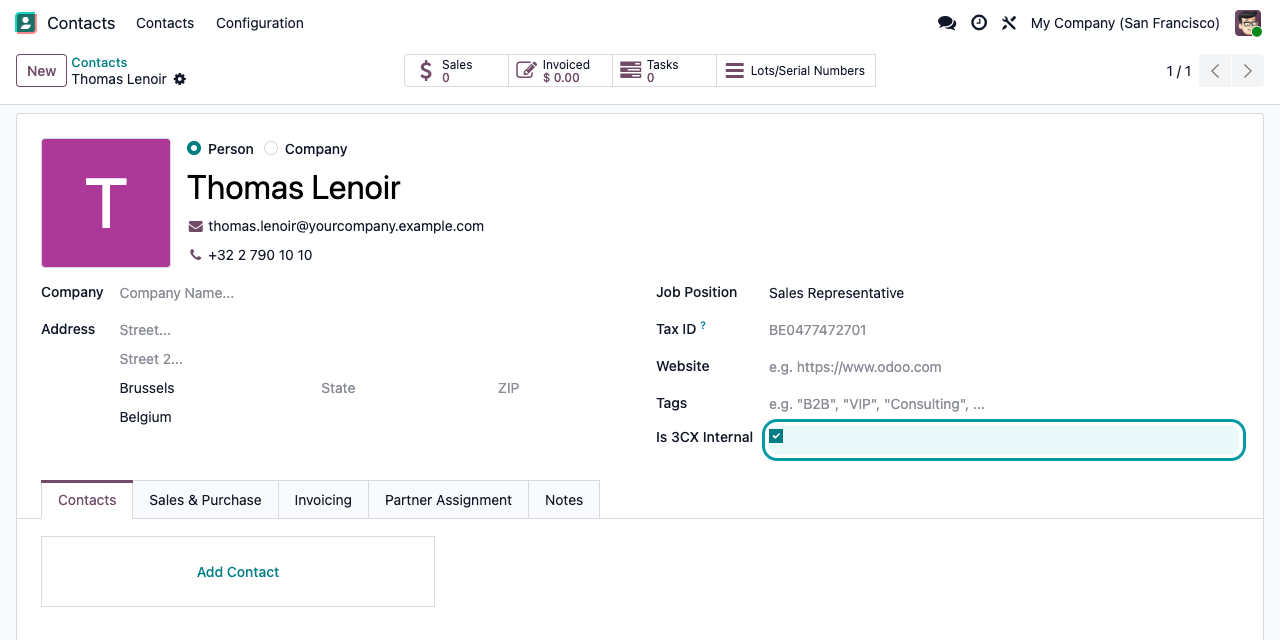Image resolution: width=1280 pixels, height=640 pixels.
Task: Open the Tasks stat button
Action: [x=664, y=71]
